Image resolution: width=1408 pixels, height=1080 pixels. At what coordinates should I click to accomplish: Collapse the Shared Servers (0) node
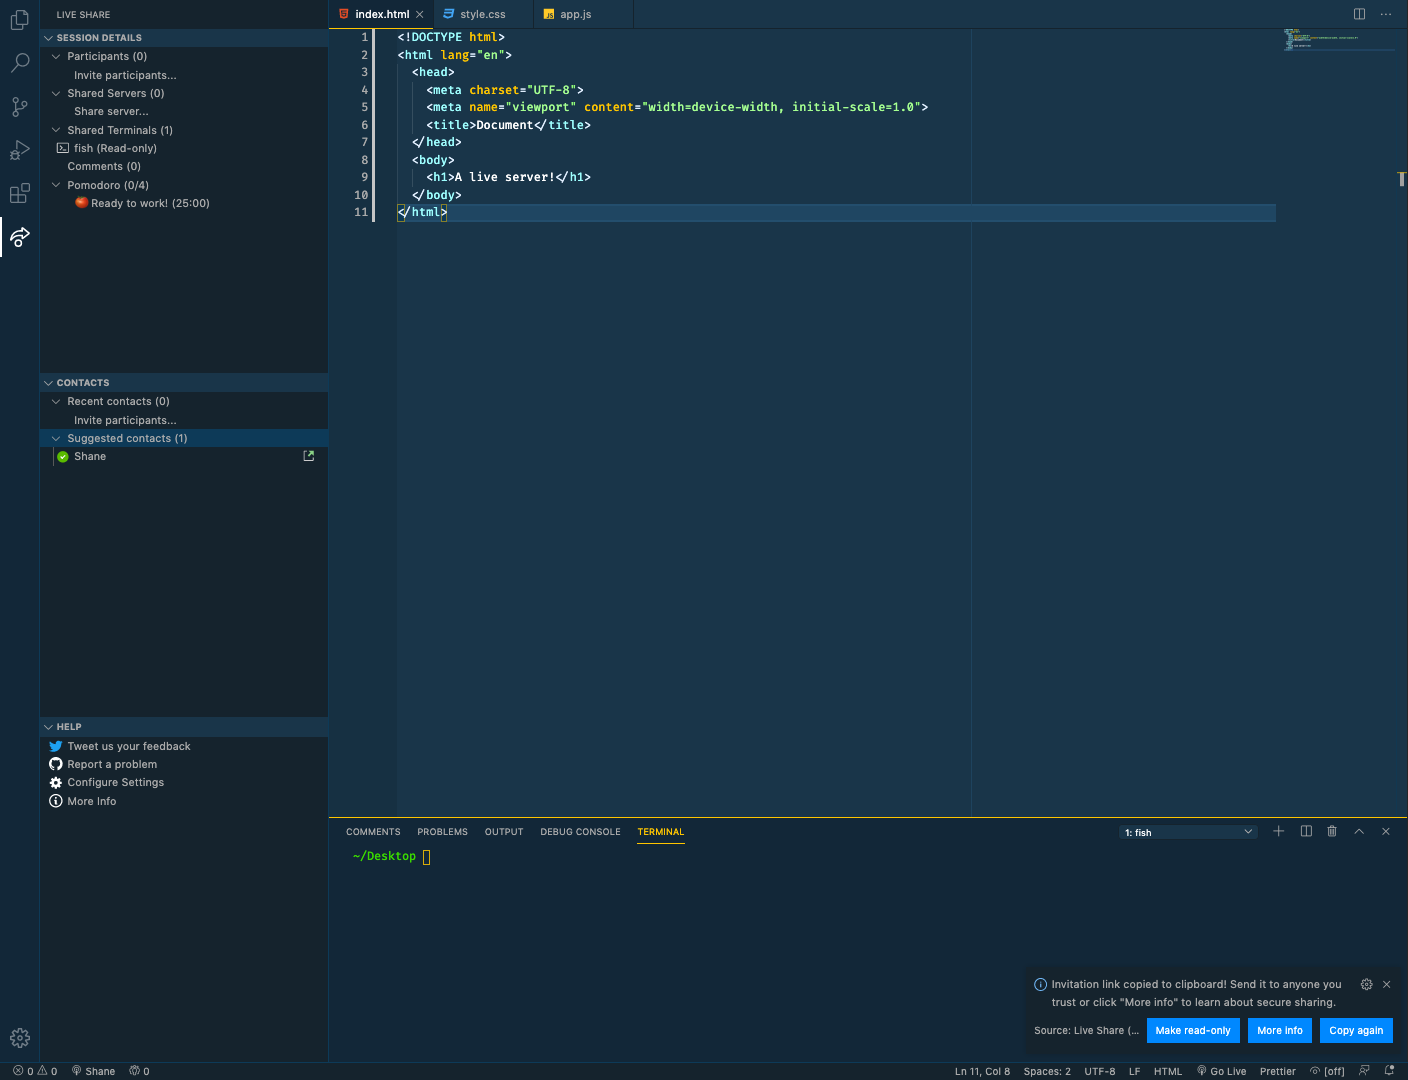(x=56, y=93)
